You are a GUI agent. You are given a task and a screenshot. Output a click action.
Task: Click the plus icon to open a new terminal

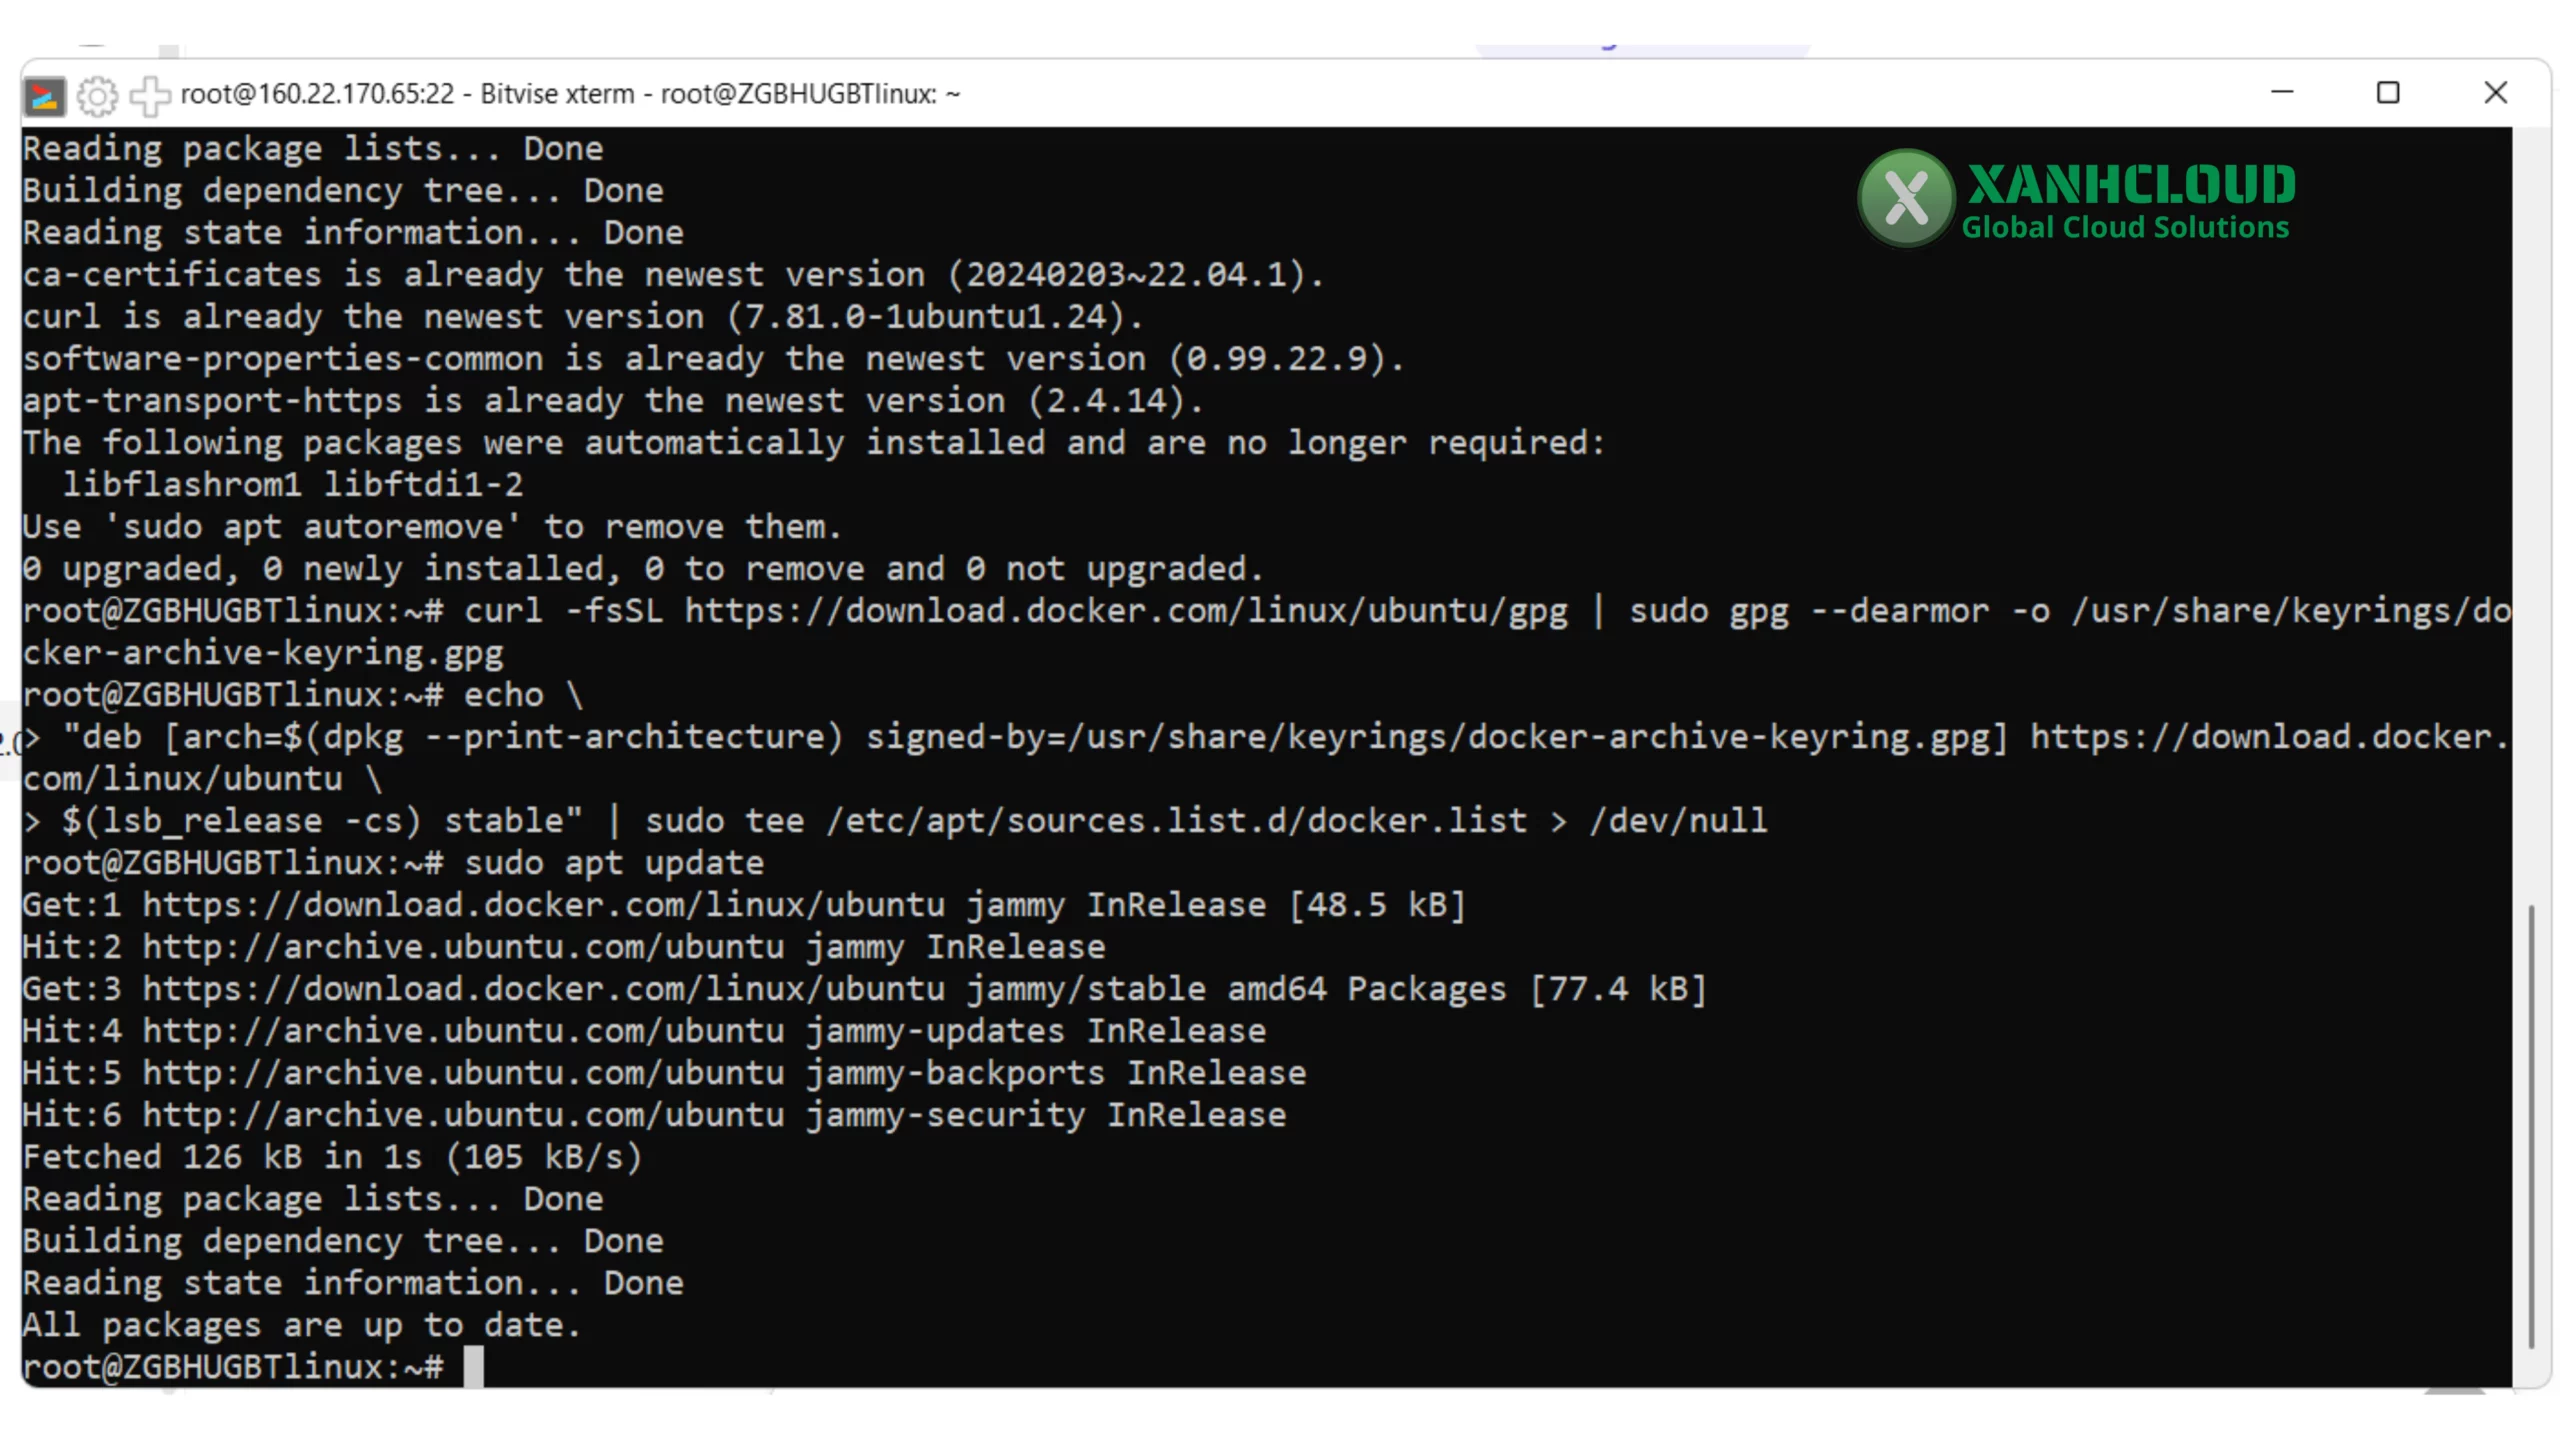[x=150, y=95]
